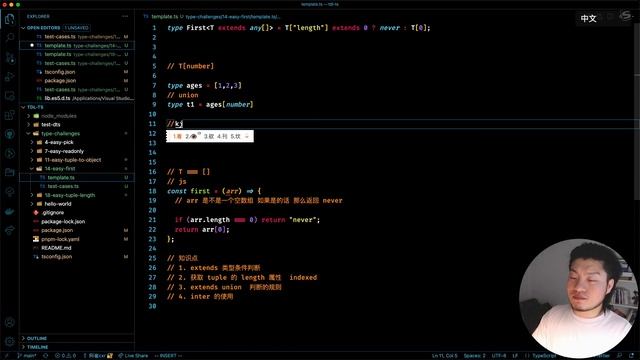Click the Ln, Col cursor position indicator

[x=444, y=356]
